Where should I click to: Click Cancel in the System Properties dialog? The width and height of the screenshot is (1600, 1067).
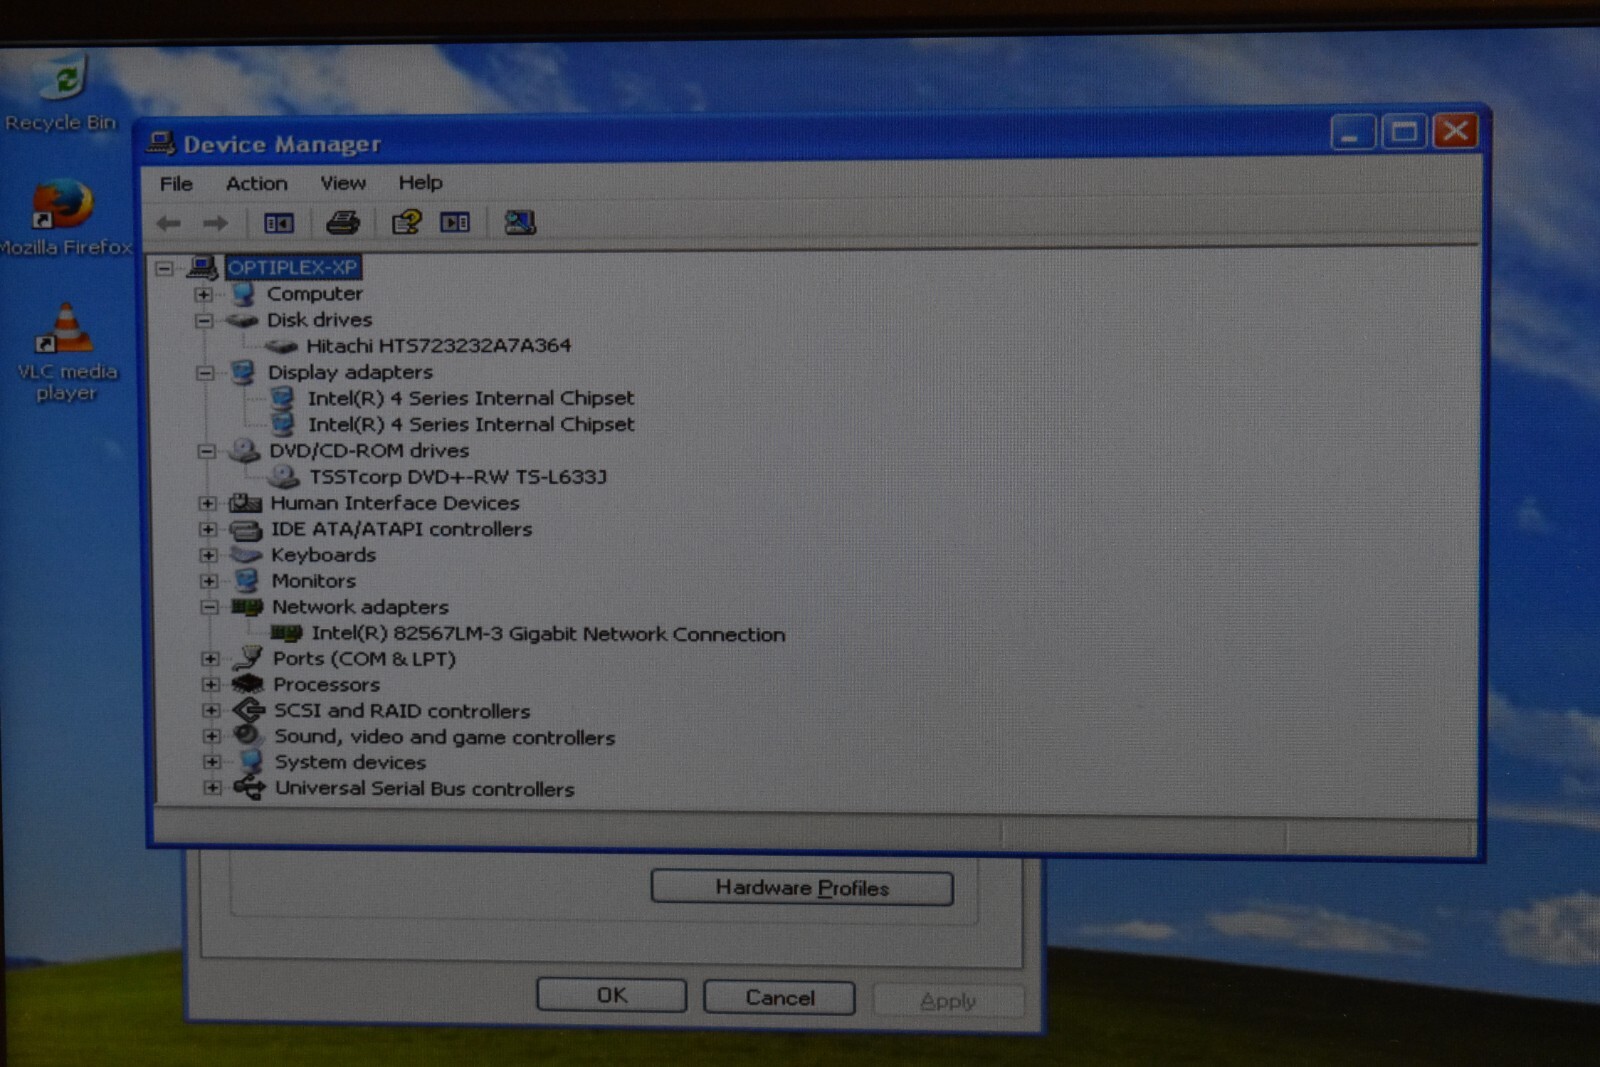click(x=780, y=998)
